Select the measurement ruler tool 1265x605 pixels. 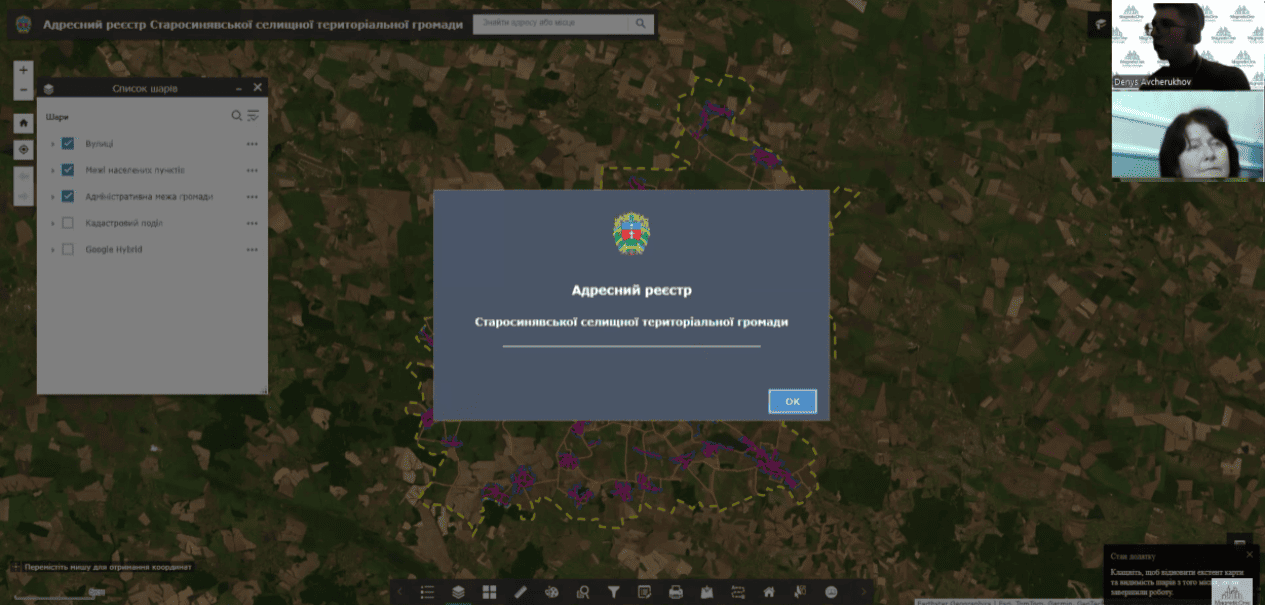(520, 592)
